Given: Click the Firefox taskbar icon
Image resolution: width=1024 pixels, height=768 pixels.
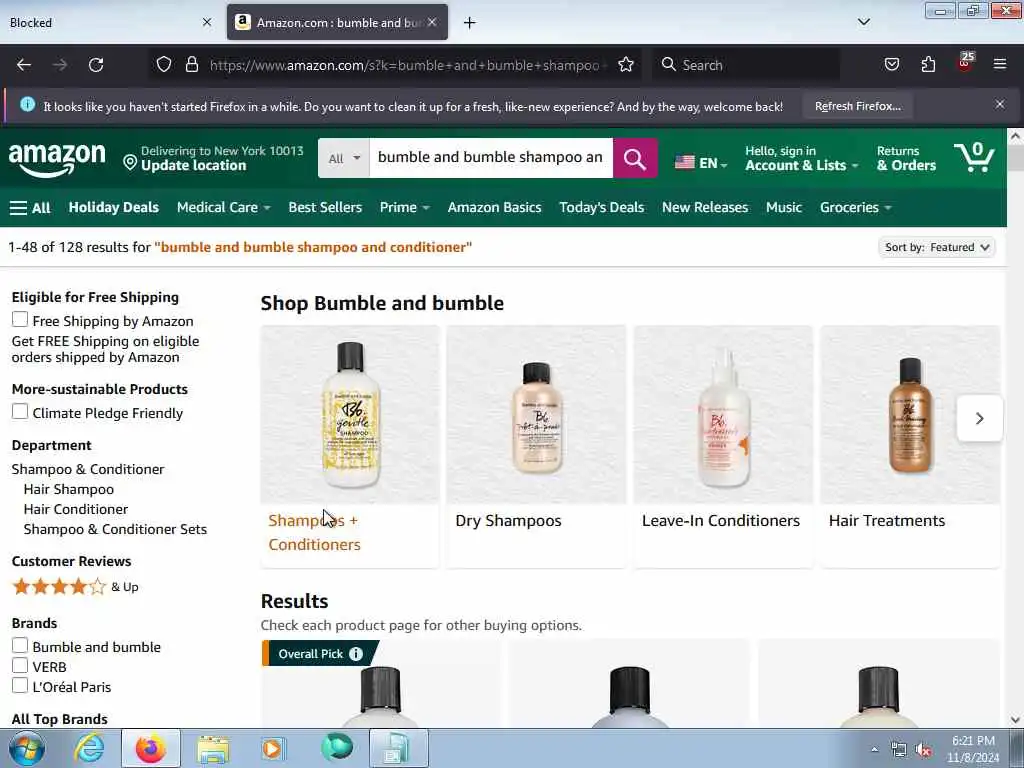Looking at the screenshot, I should coord(151,748).
